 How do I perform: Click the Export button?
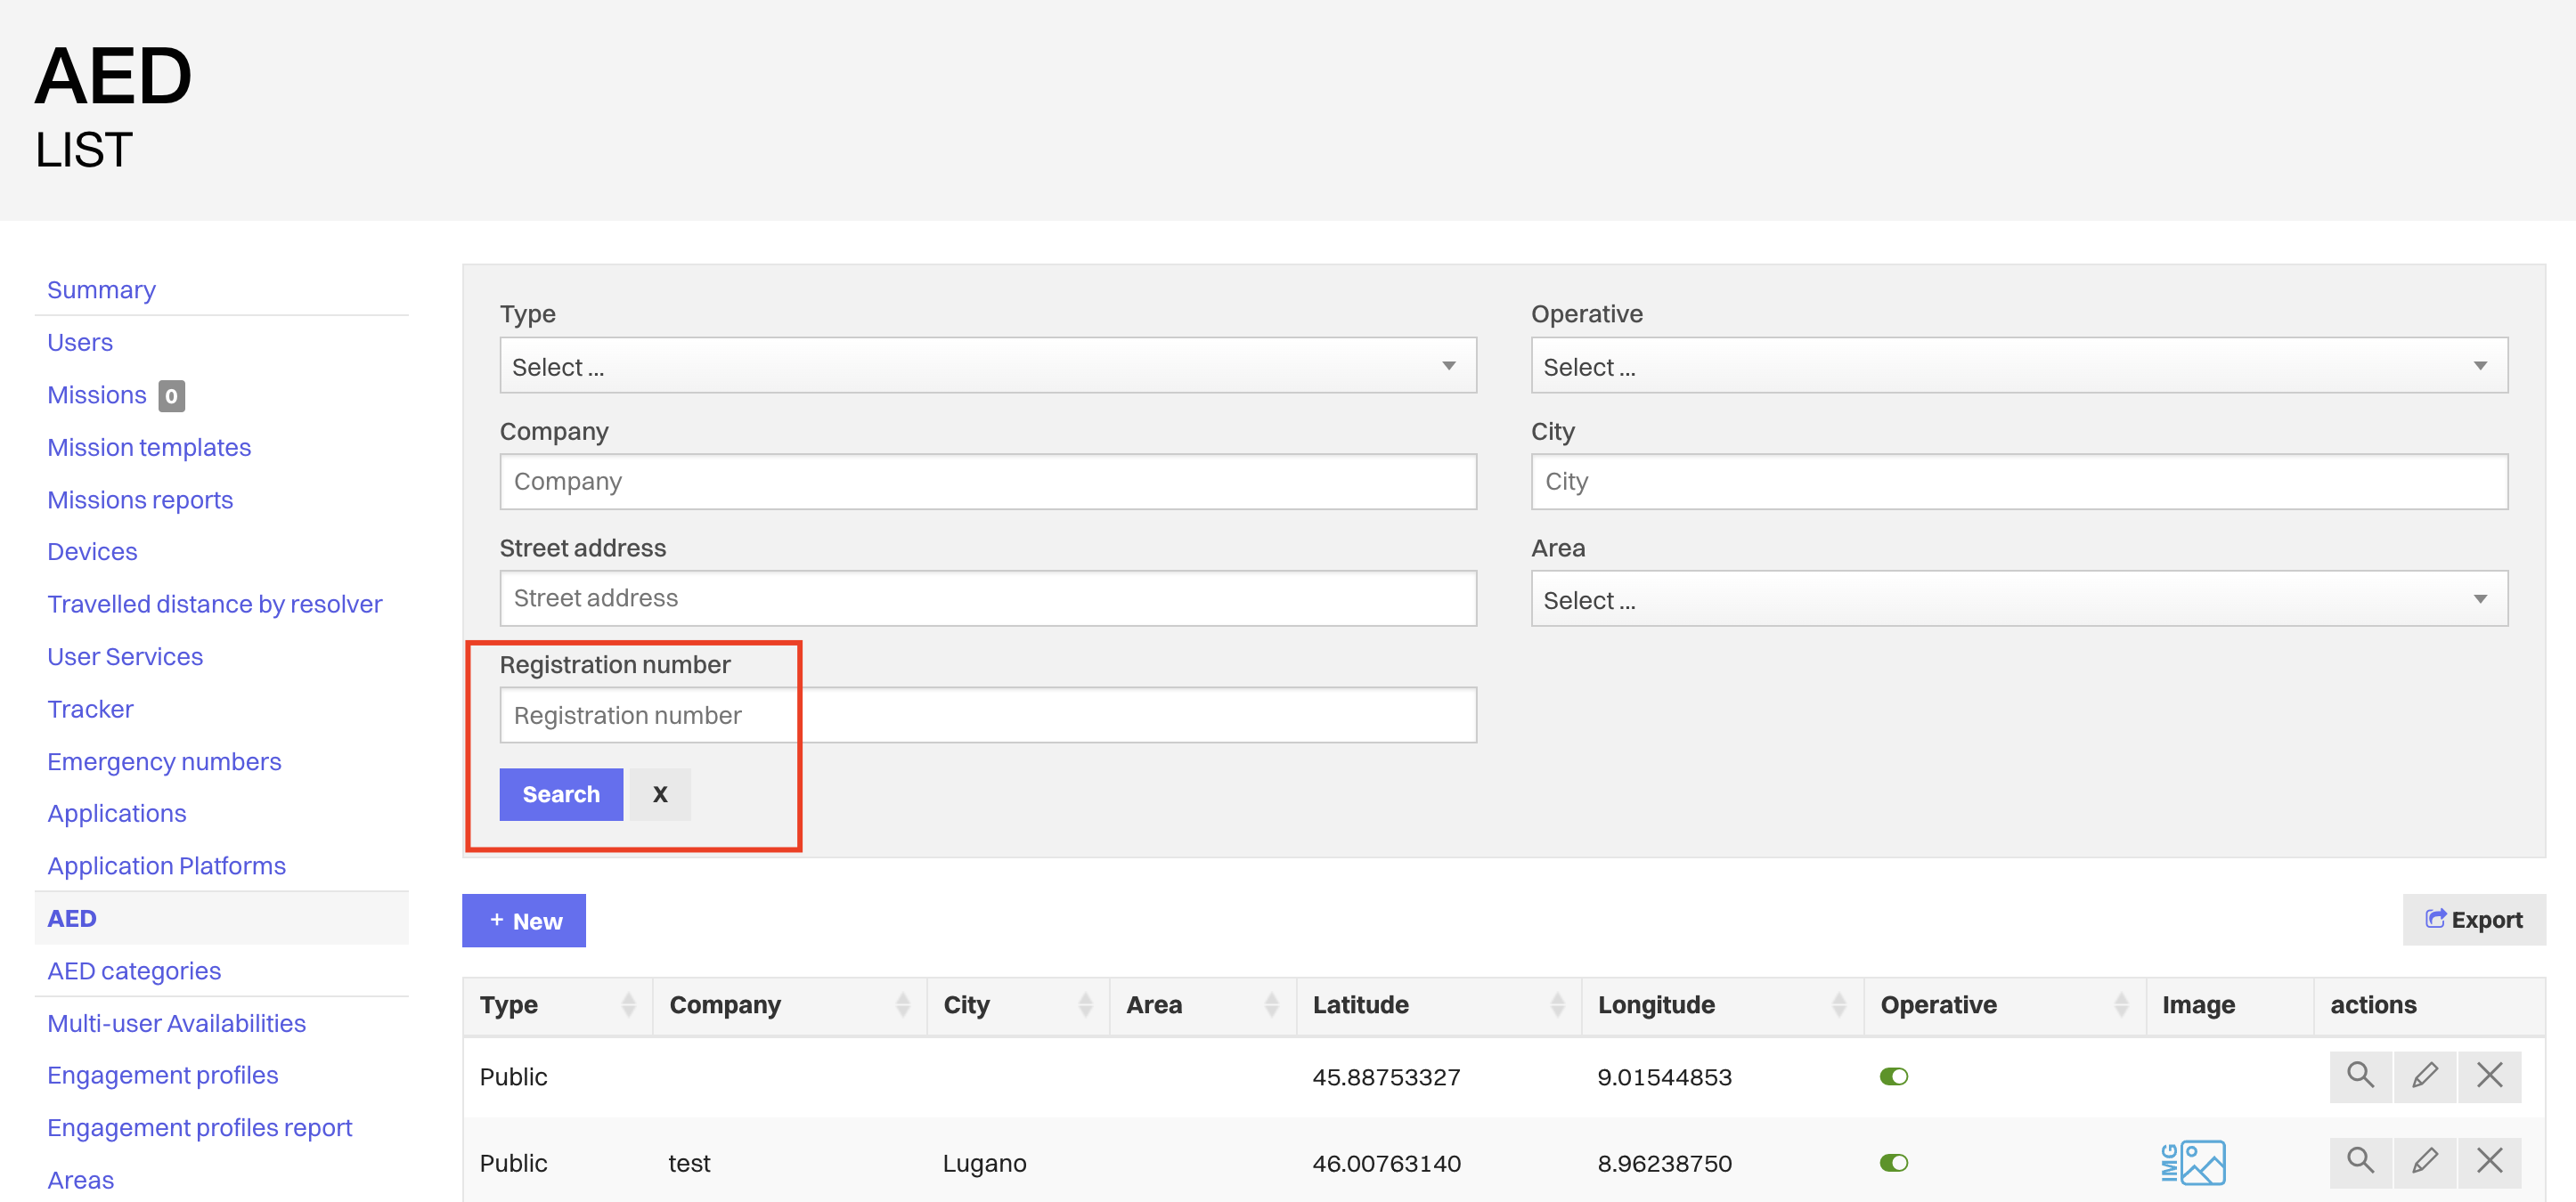pos(2473,920)
